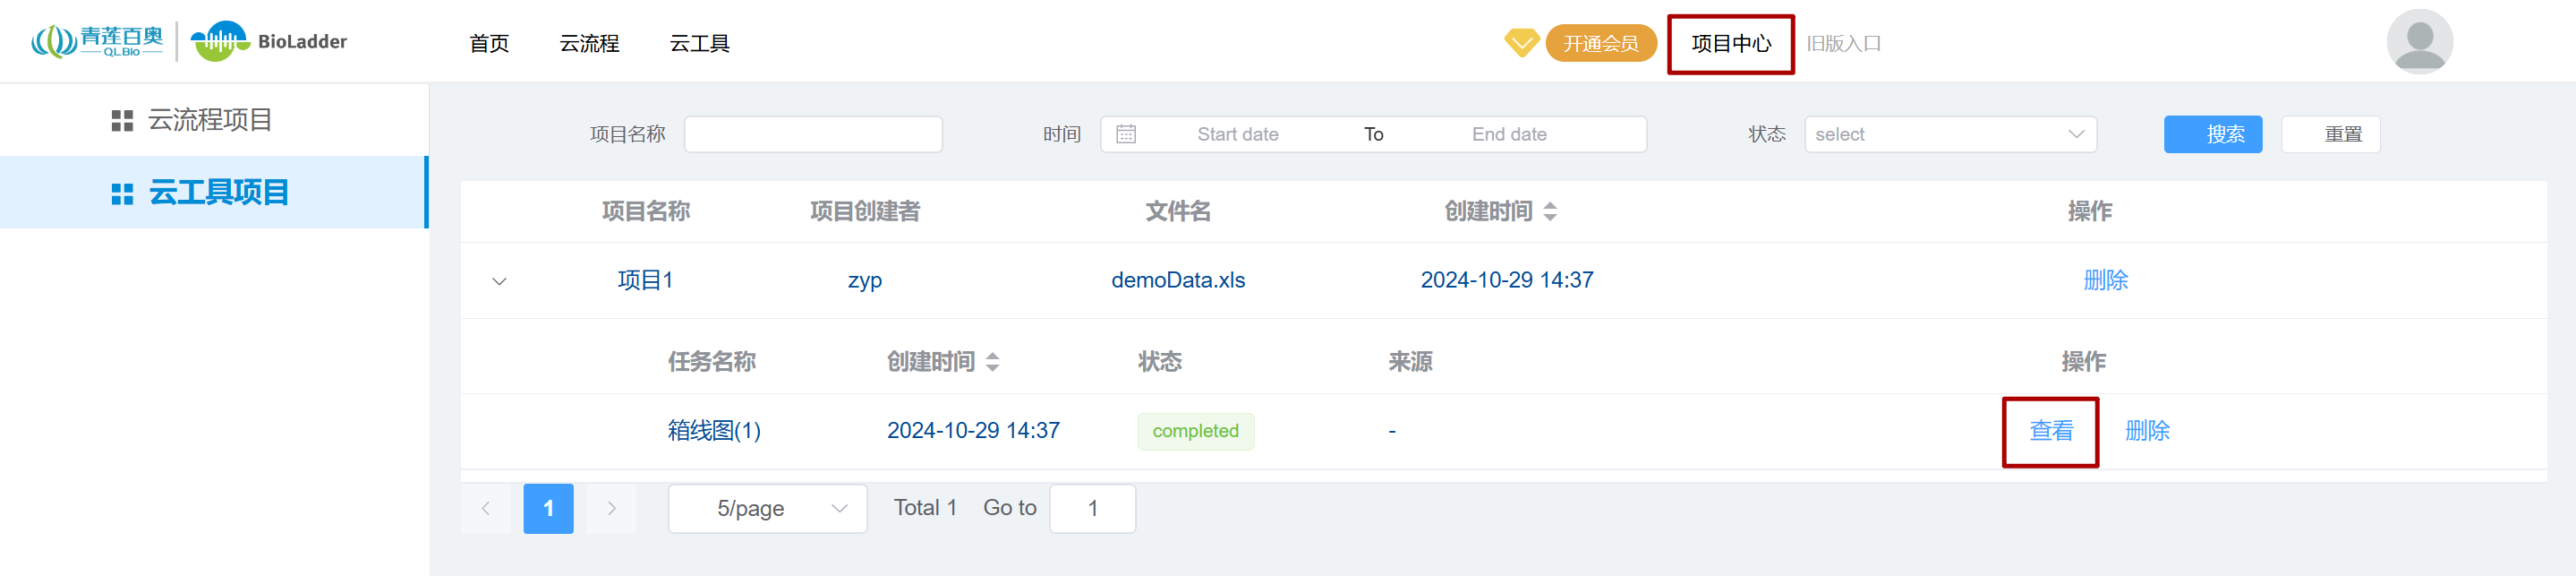This screenshot has height=576, width=2576.
Task: Open the 云流程 menu item
Action: pyautogui.click(x=589, y=43)
